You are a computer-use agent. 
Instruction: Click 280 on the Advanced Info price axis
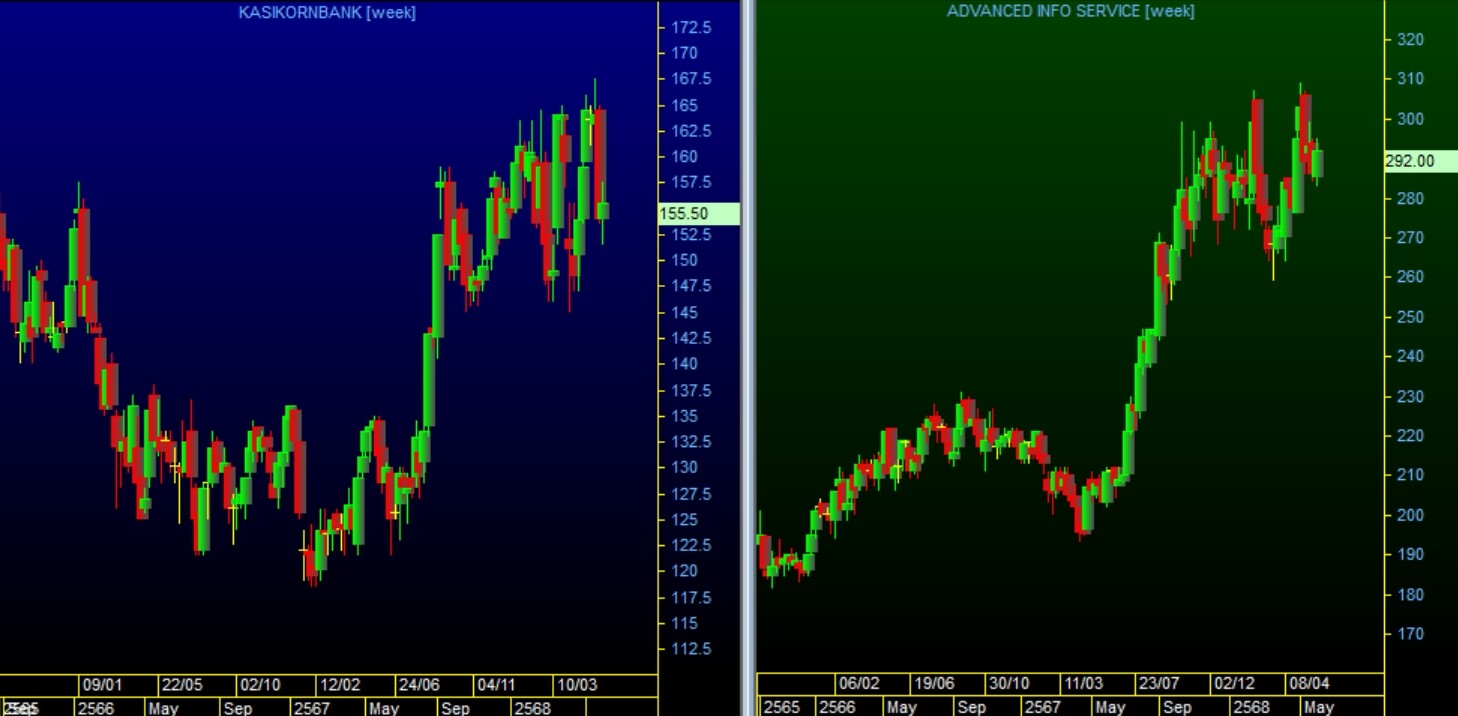(1410, 198)
